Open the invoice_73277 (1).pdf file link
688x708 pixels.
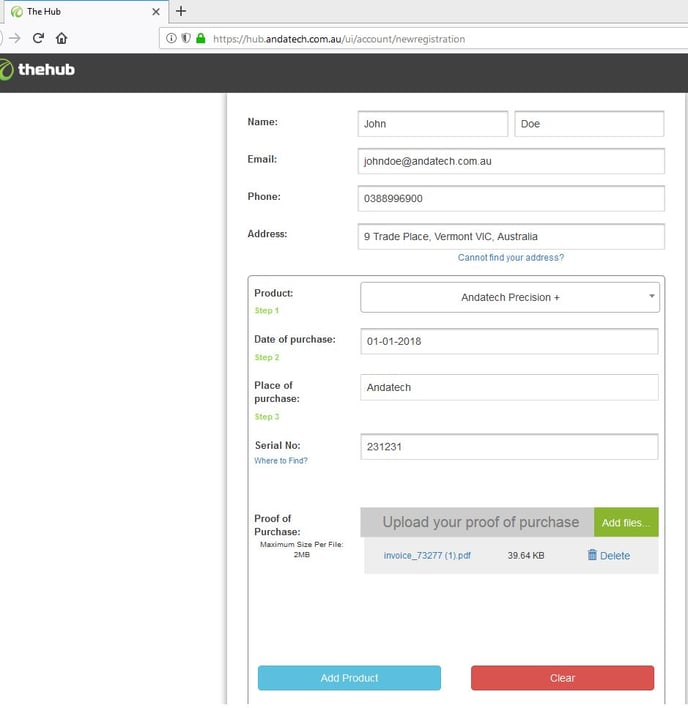427,555
